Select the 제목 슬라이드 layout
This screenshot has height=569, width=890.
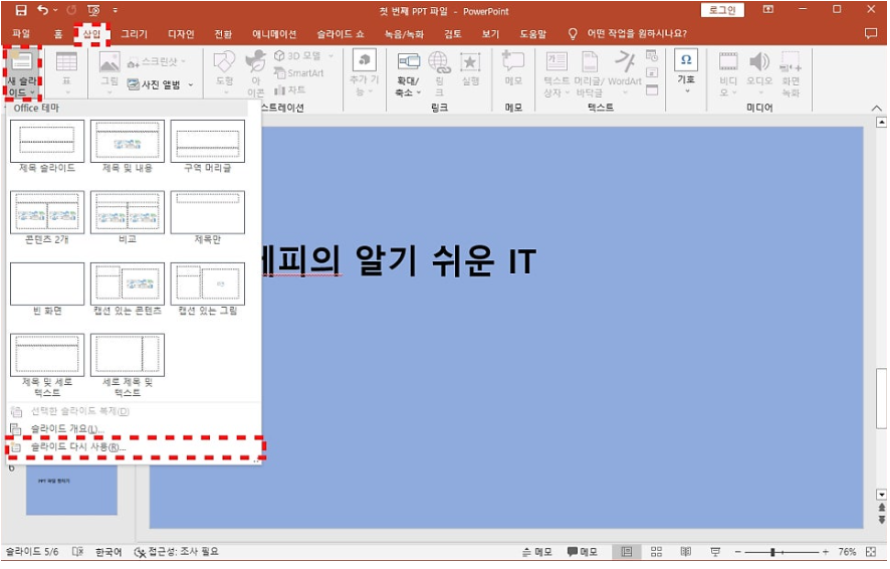tap(47, 147)
